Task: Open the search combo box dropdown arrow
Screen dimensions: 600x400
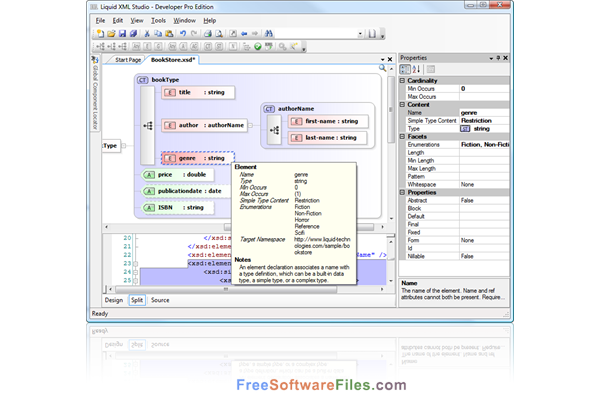Action: point(360,34)
